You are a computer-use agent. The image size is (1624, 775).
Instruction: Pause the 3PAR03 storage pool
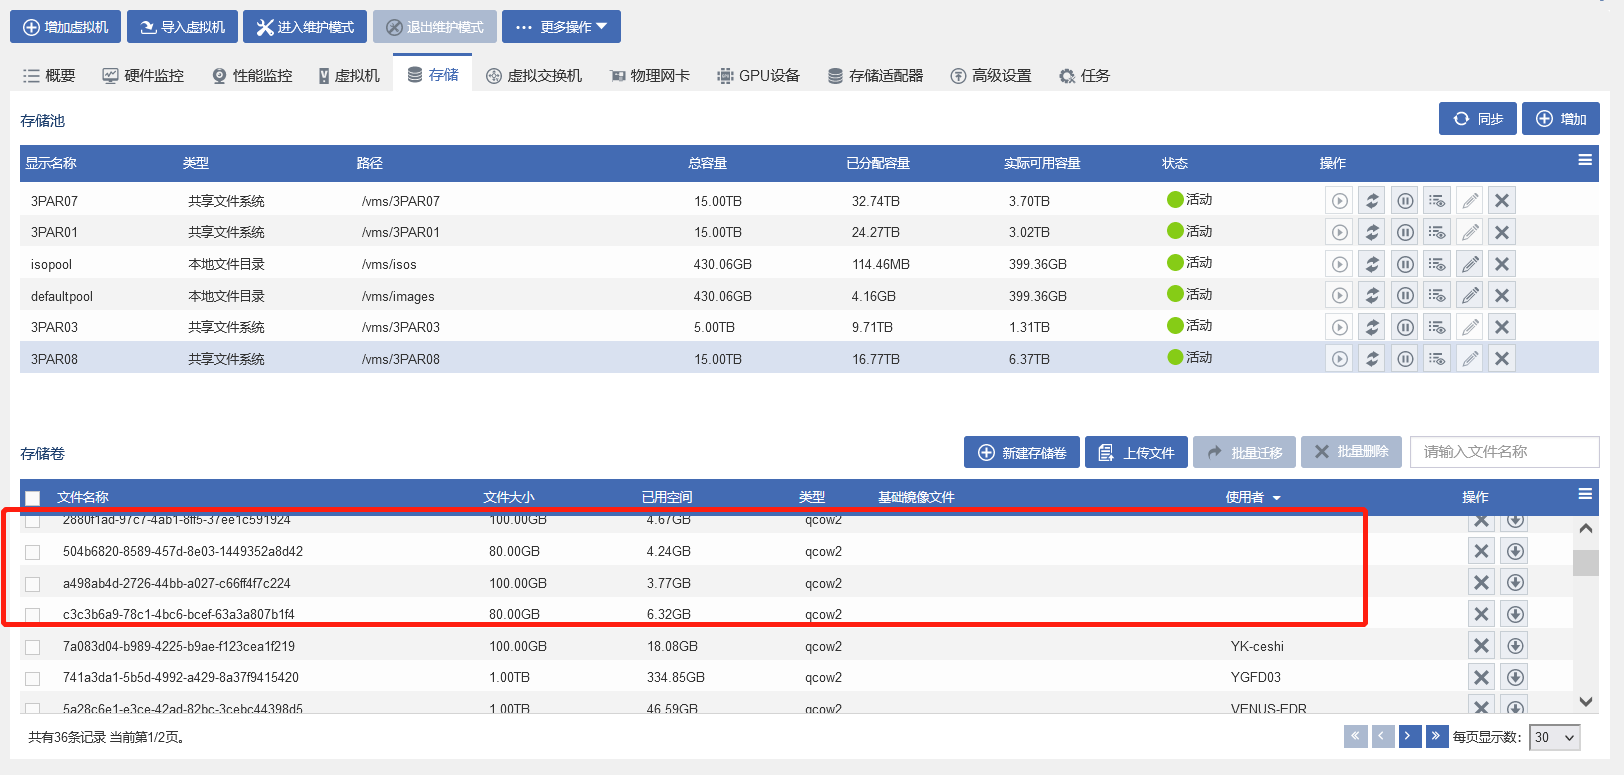coord(1405,327)
